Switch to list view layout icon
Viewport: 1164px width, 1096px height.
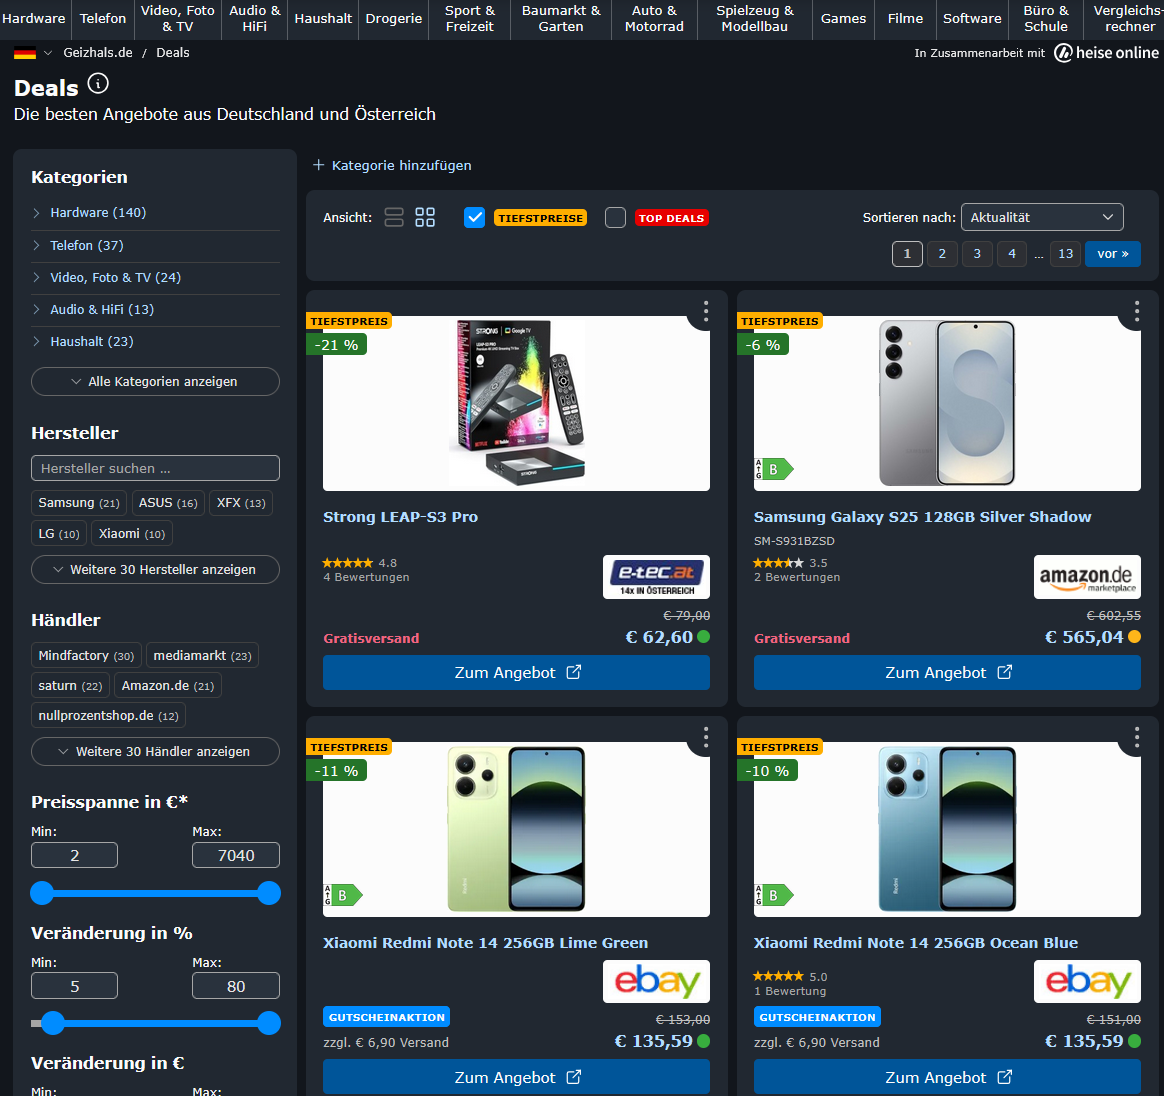click(x=393, y=218)
